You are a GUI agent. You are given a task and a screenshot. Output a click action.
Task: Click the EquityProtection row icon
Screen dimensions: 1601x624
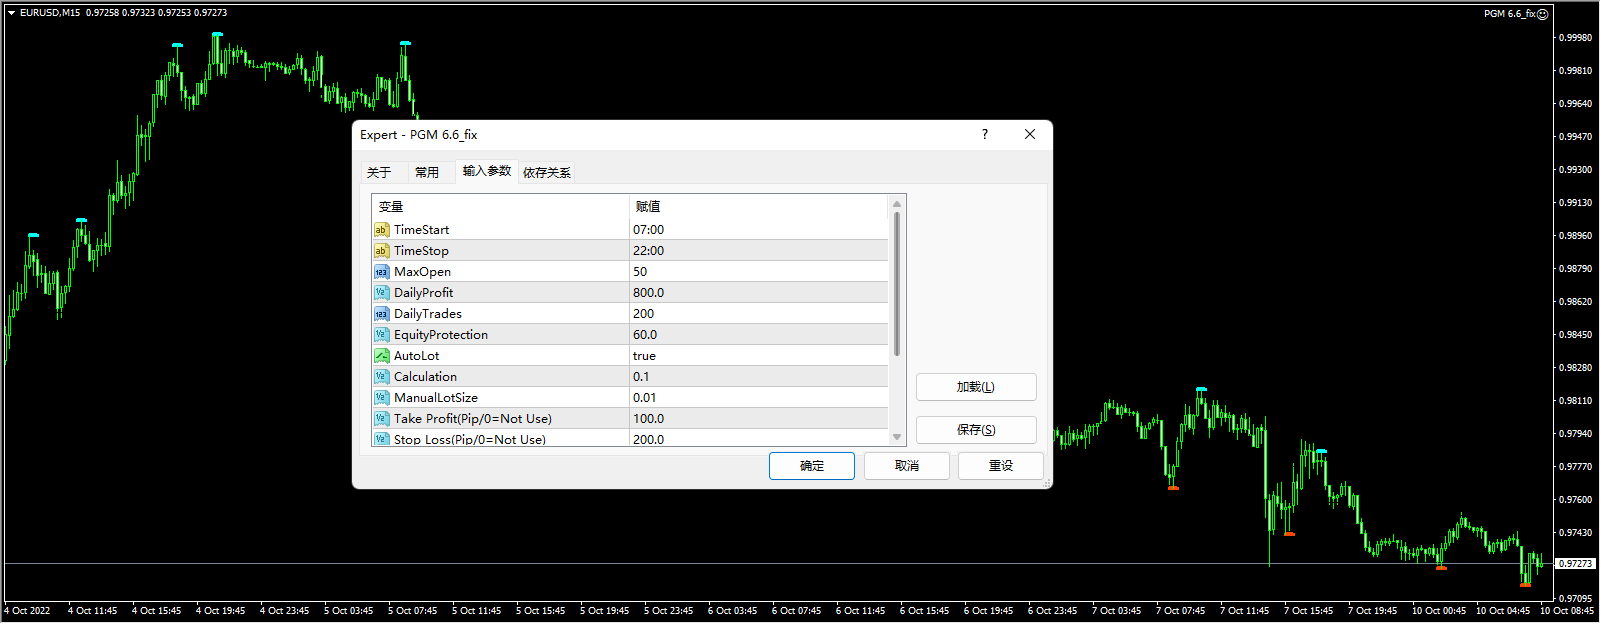click(x=381, y=335)
